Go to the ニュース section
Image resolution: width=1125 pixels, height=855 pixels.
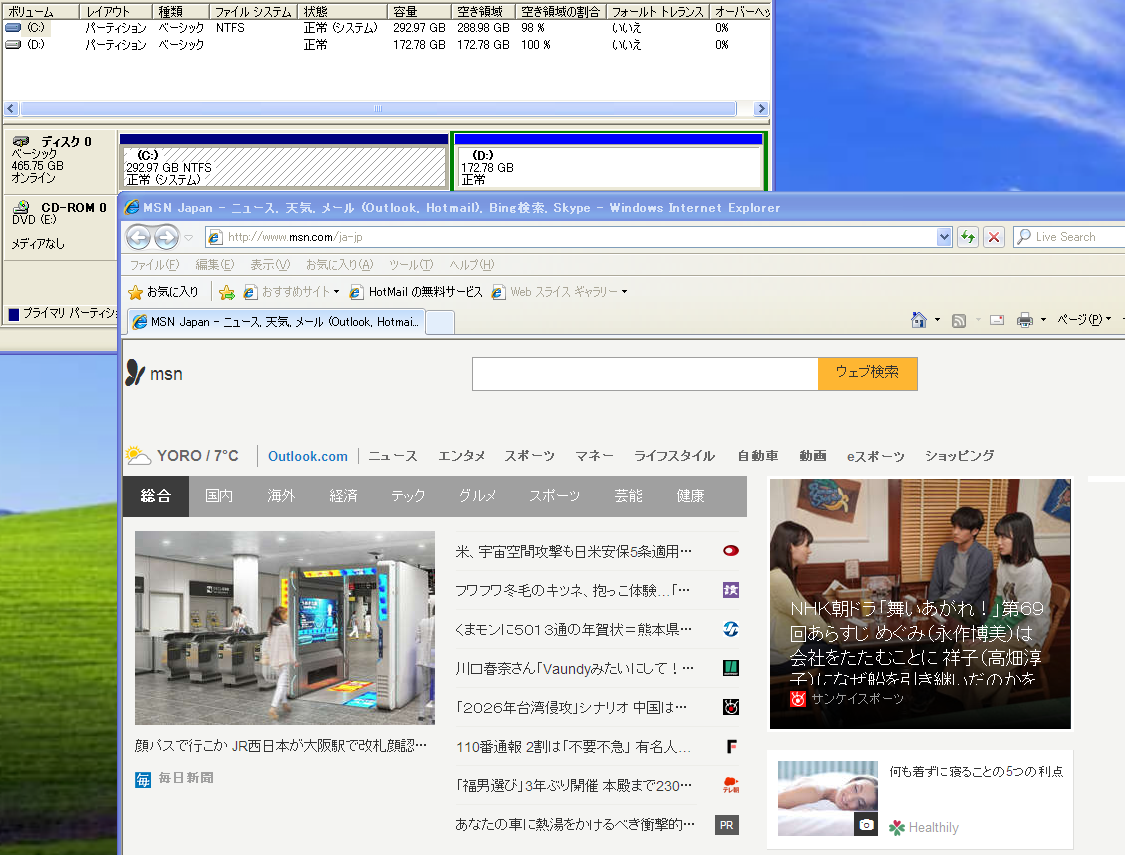click(392, 456)
